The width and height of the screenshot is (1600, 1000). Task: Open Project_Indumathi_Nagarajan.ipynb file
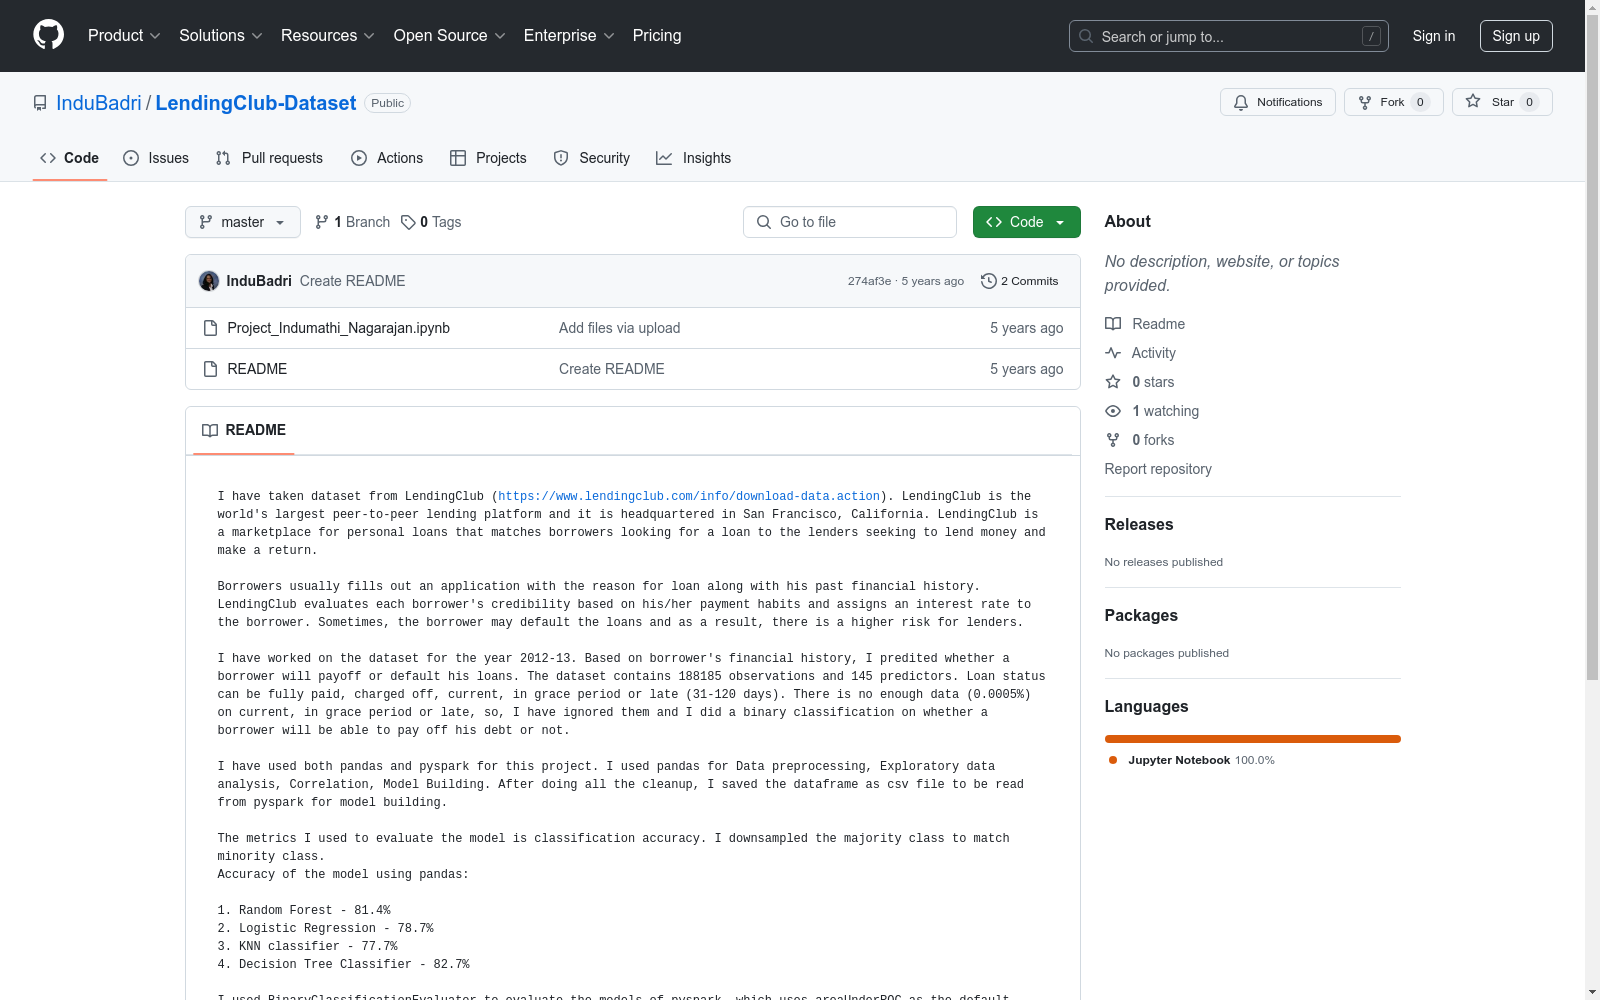coord(338,328)
